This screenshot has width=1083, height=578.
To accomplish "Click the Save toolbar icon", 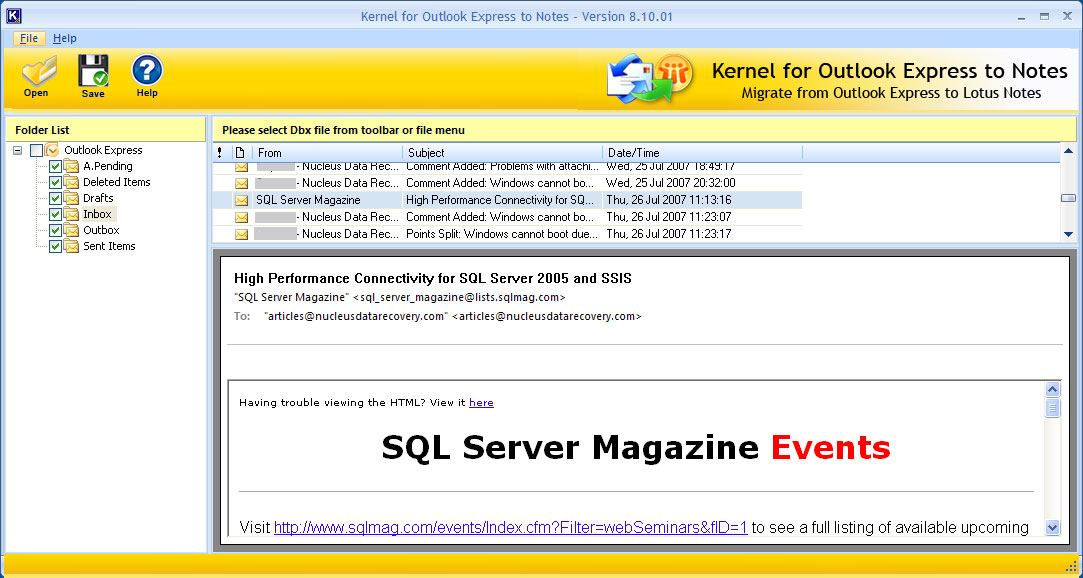I will [93, 76].
